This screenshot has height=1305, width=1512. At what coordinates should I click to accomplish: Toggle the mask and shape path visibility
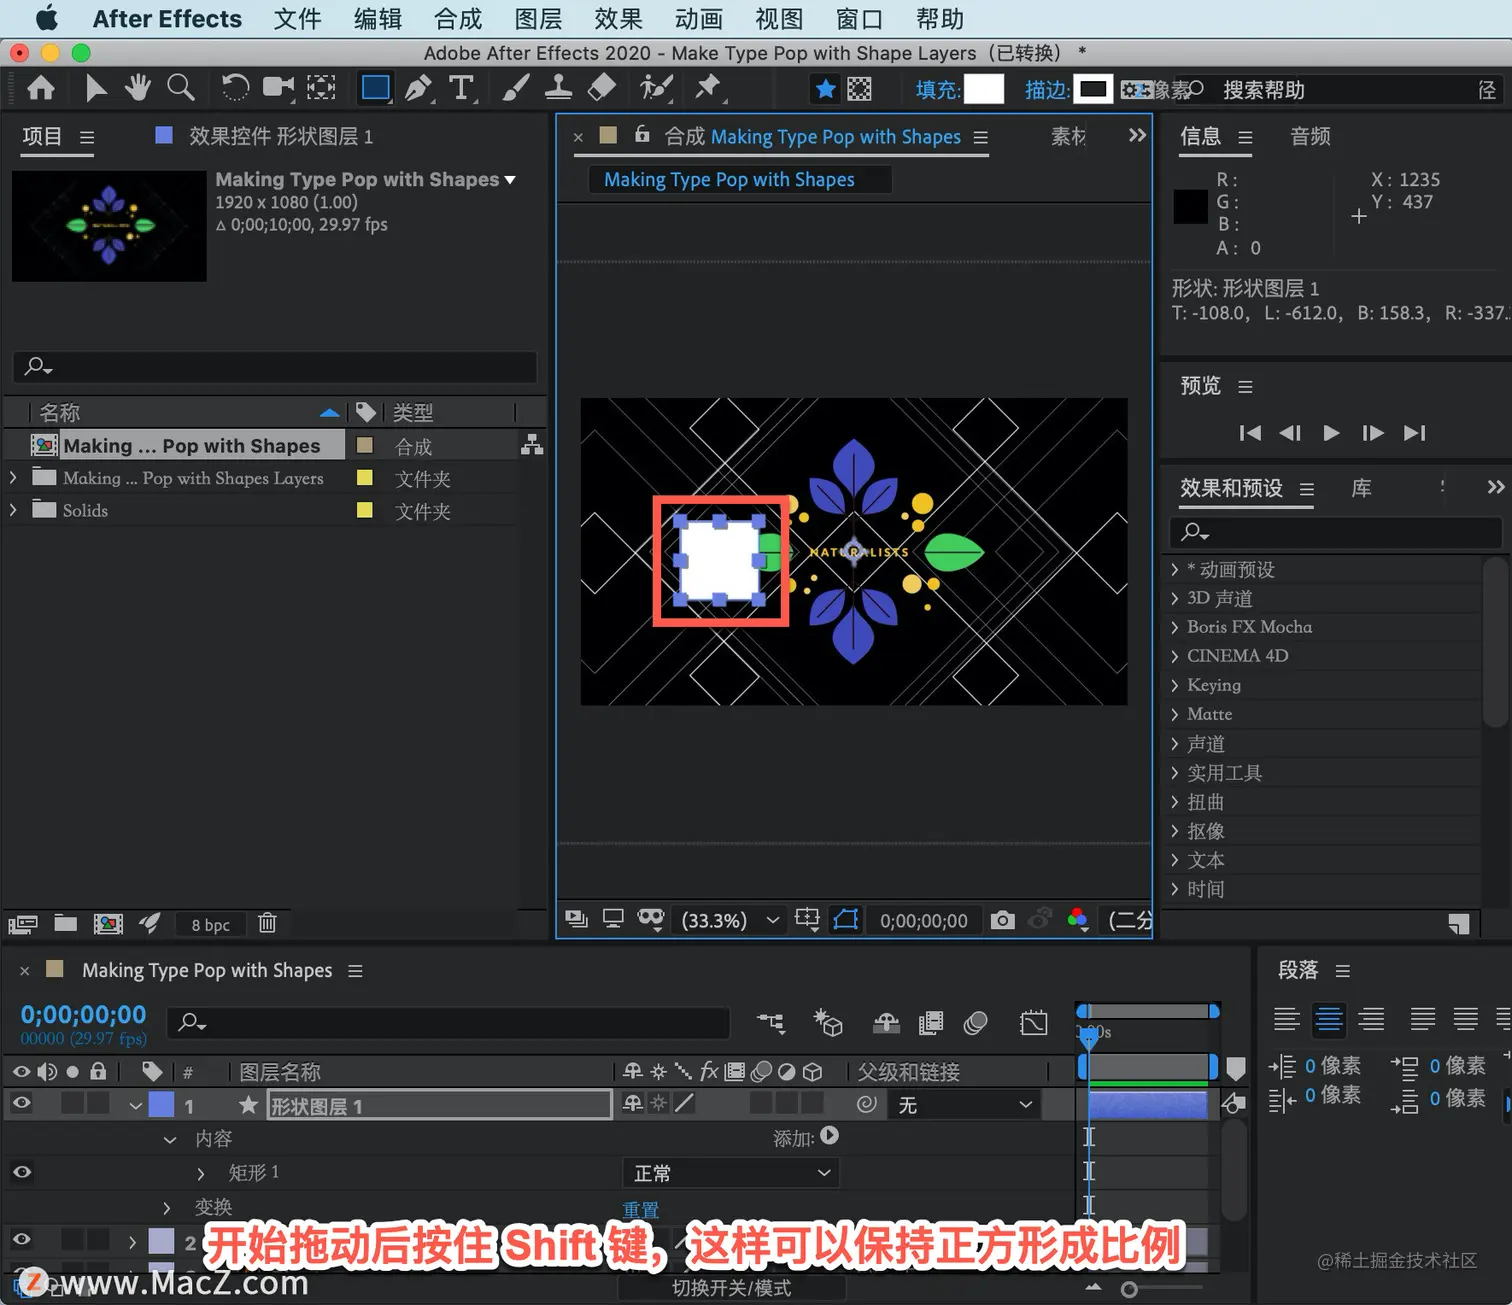[846, 920]
